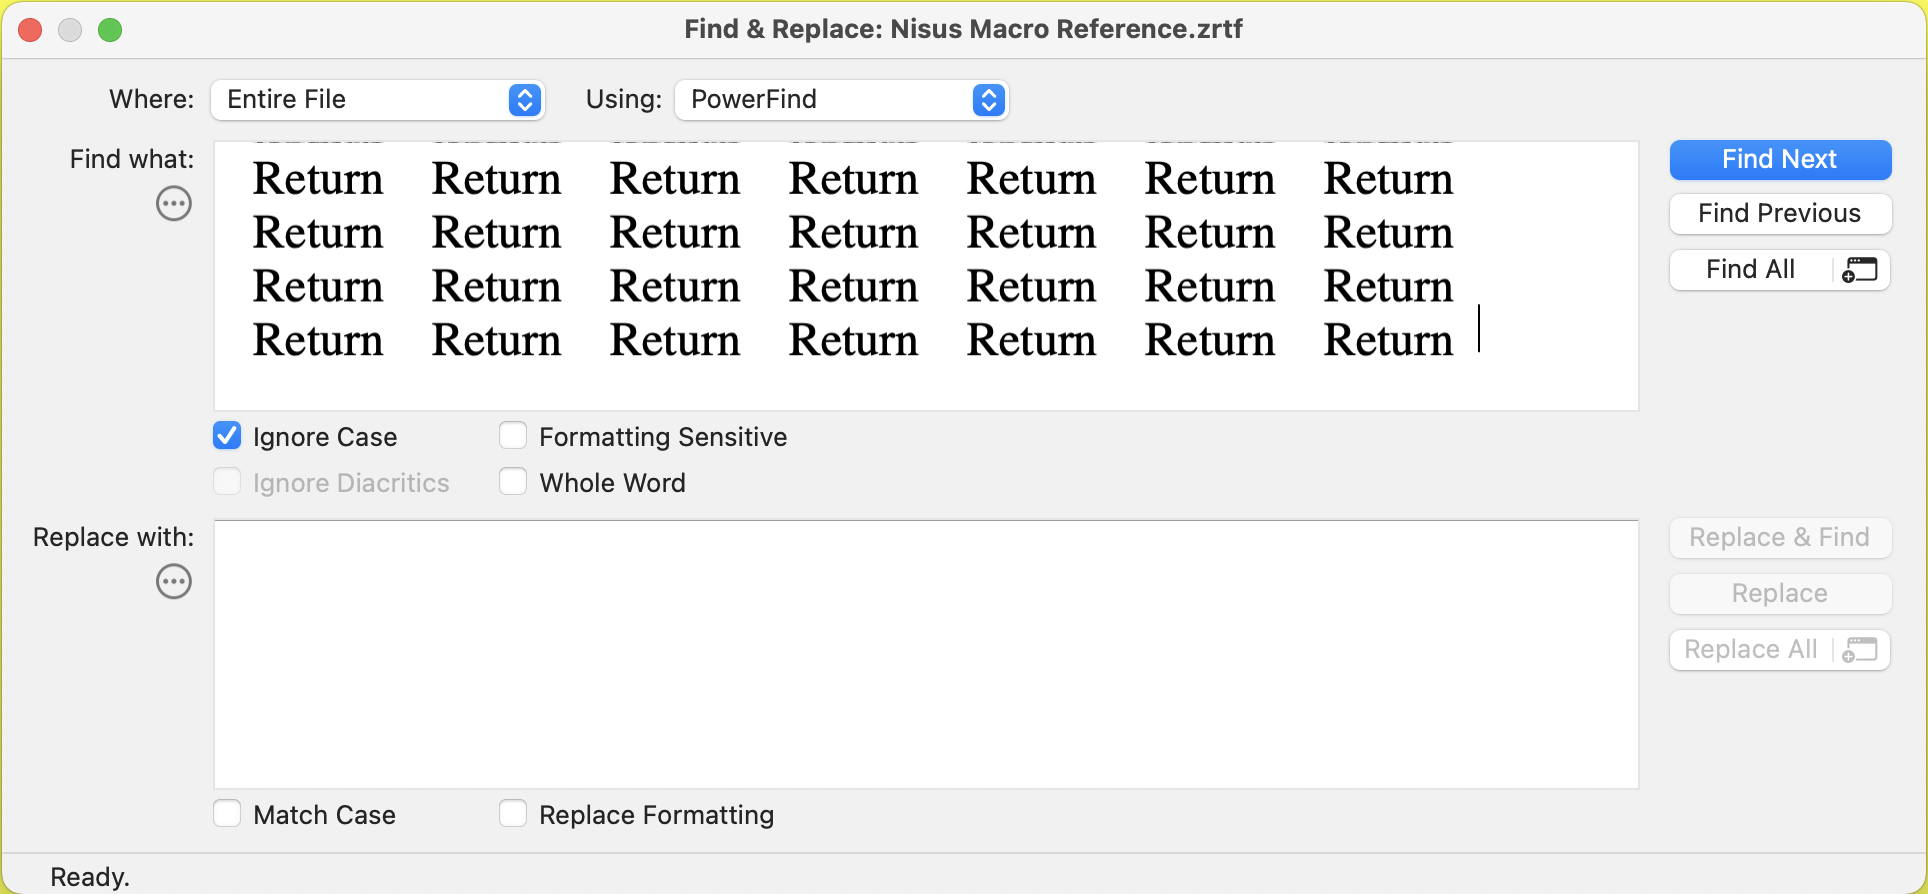Open Find what options ellipsis menu
The image size is (1928, 894).
174,204
